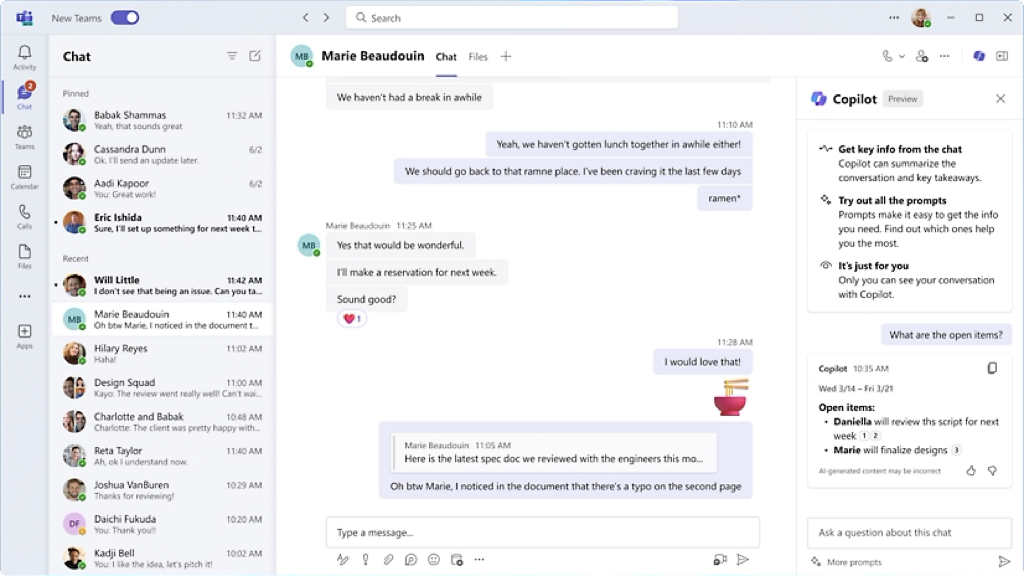Click the Search box
The width and height of the screenshot is (1024, 576).
pos(511,18)
